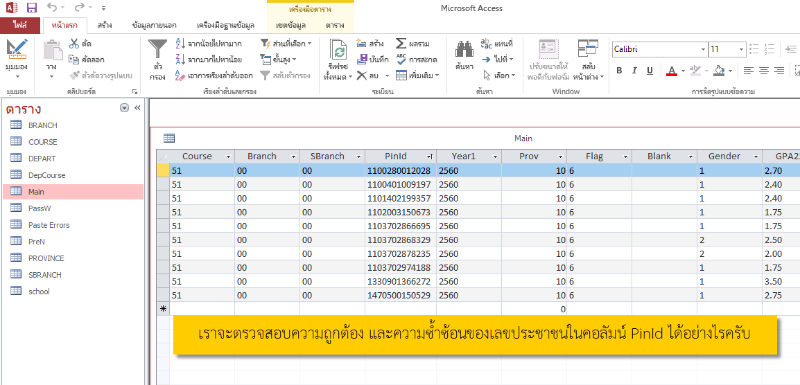Click the numbered list icon
800x385 pixels.
770,49
